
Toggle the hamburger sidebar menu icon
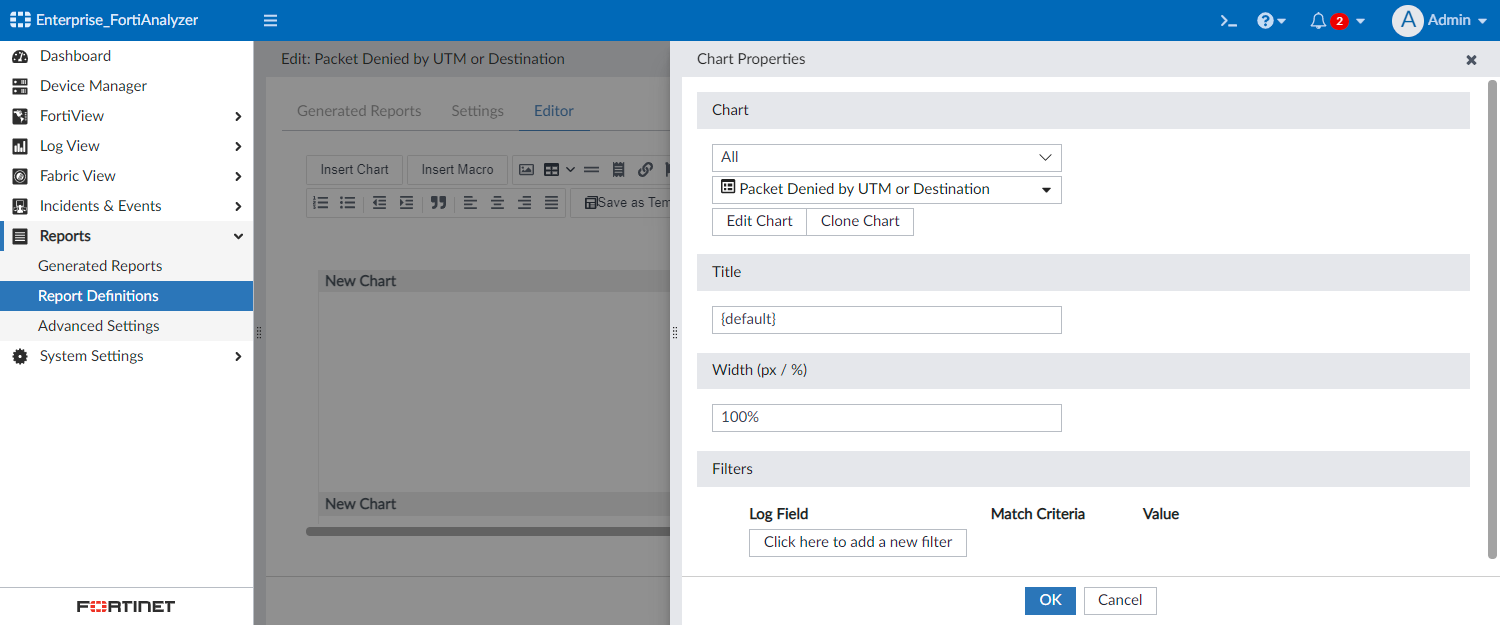270,20
